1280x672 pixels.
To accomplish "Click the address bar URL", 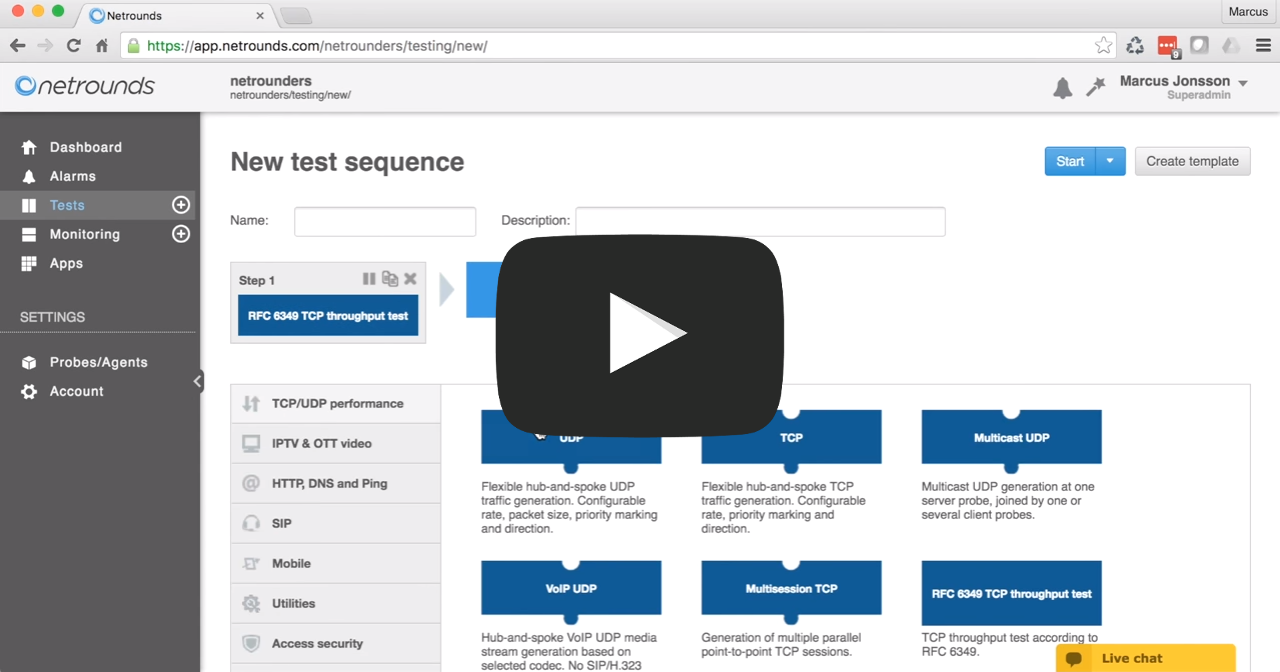I will pos(317,46).
